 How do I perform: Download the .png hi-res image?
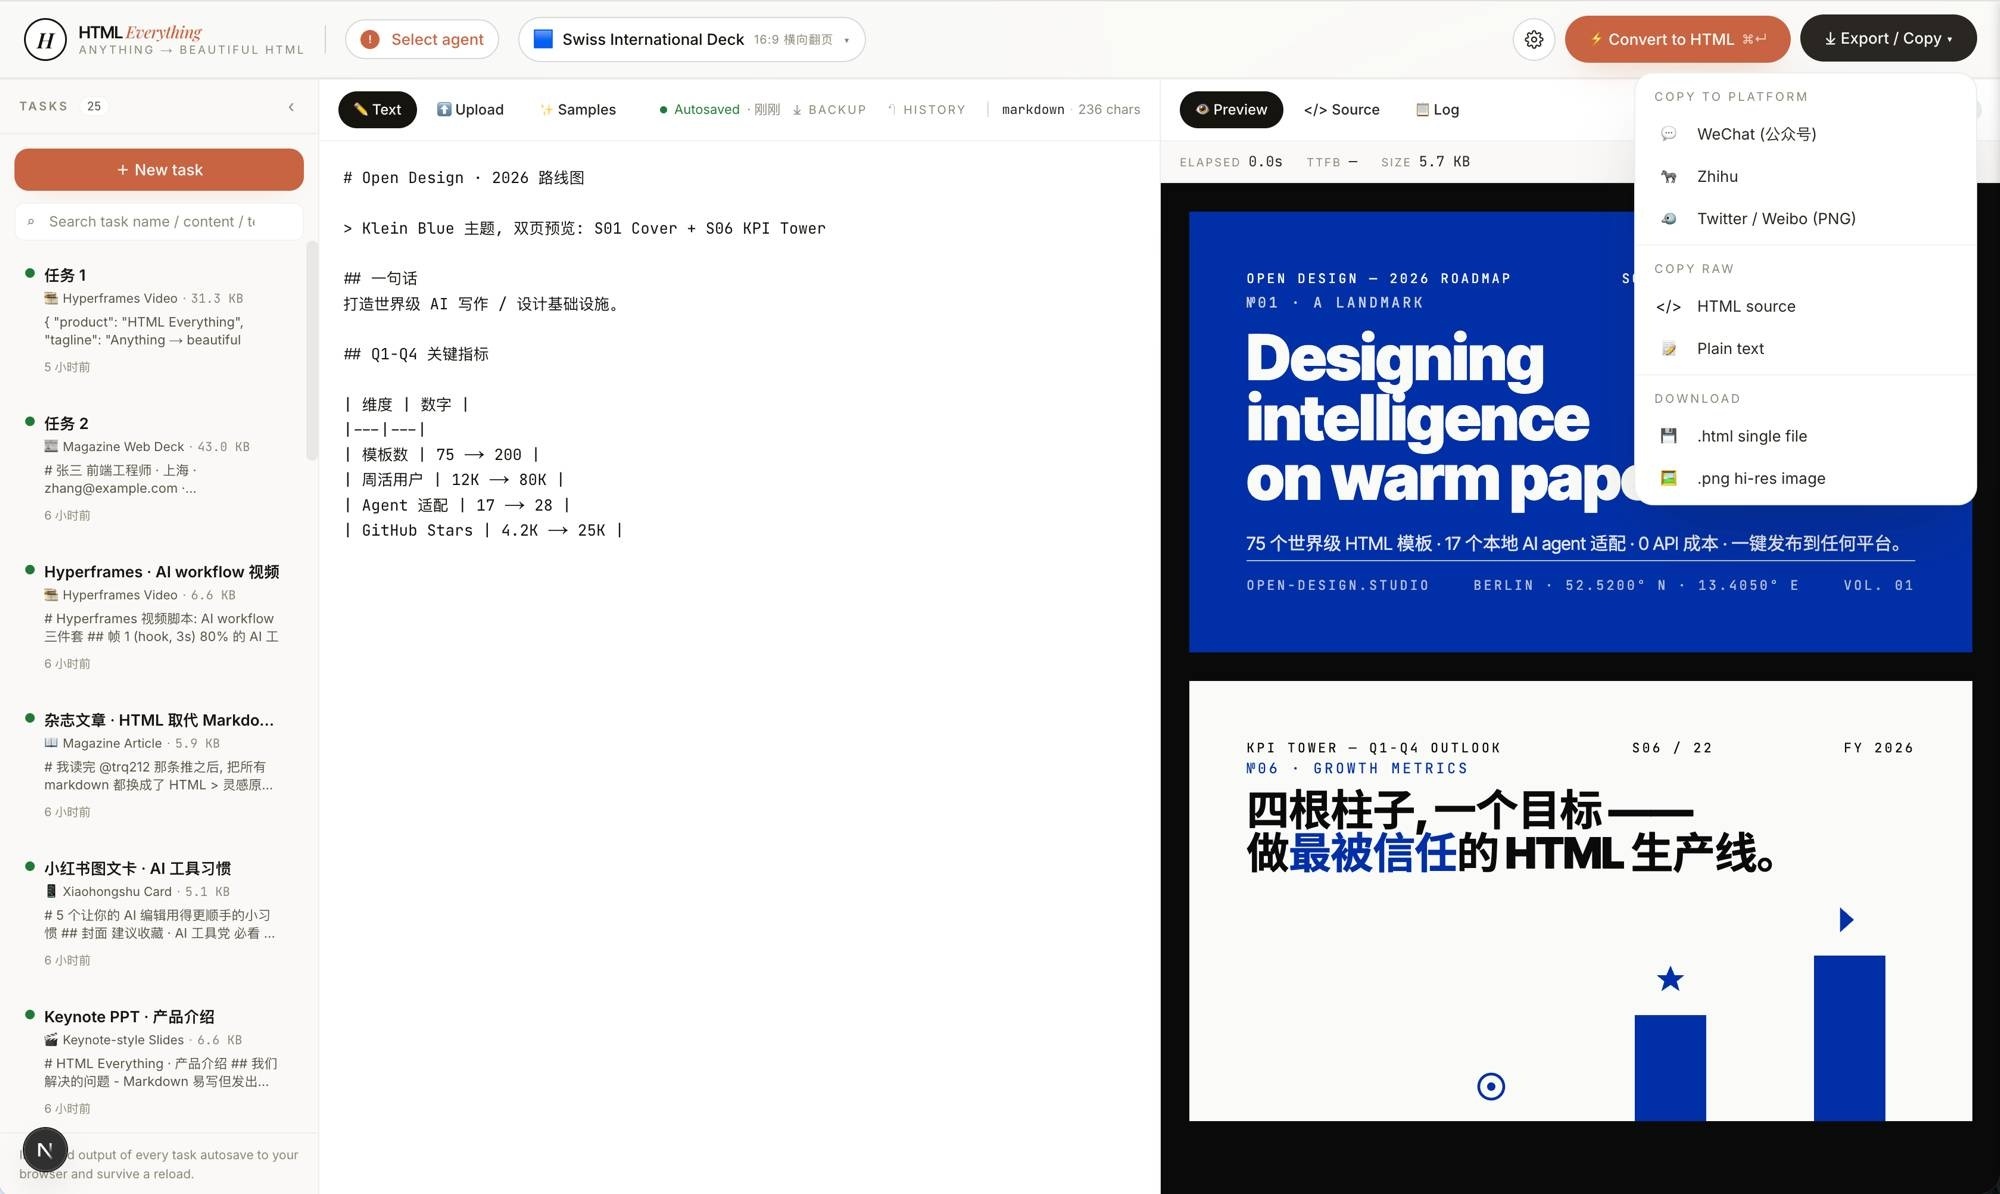1805,478
